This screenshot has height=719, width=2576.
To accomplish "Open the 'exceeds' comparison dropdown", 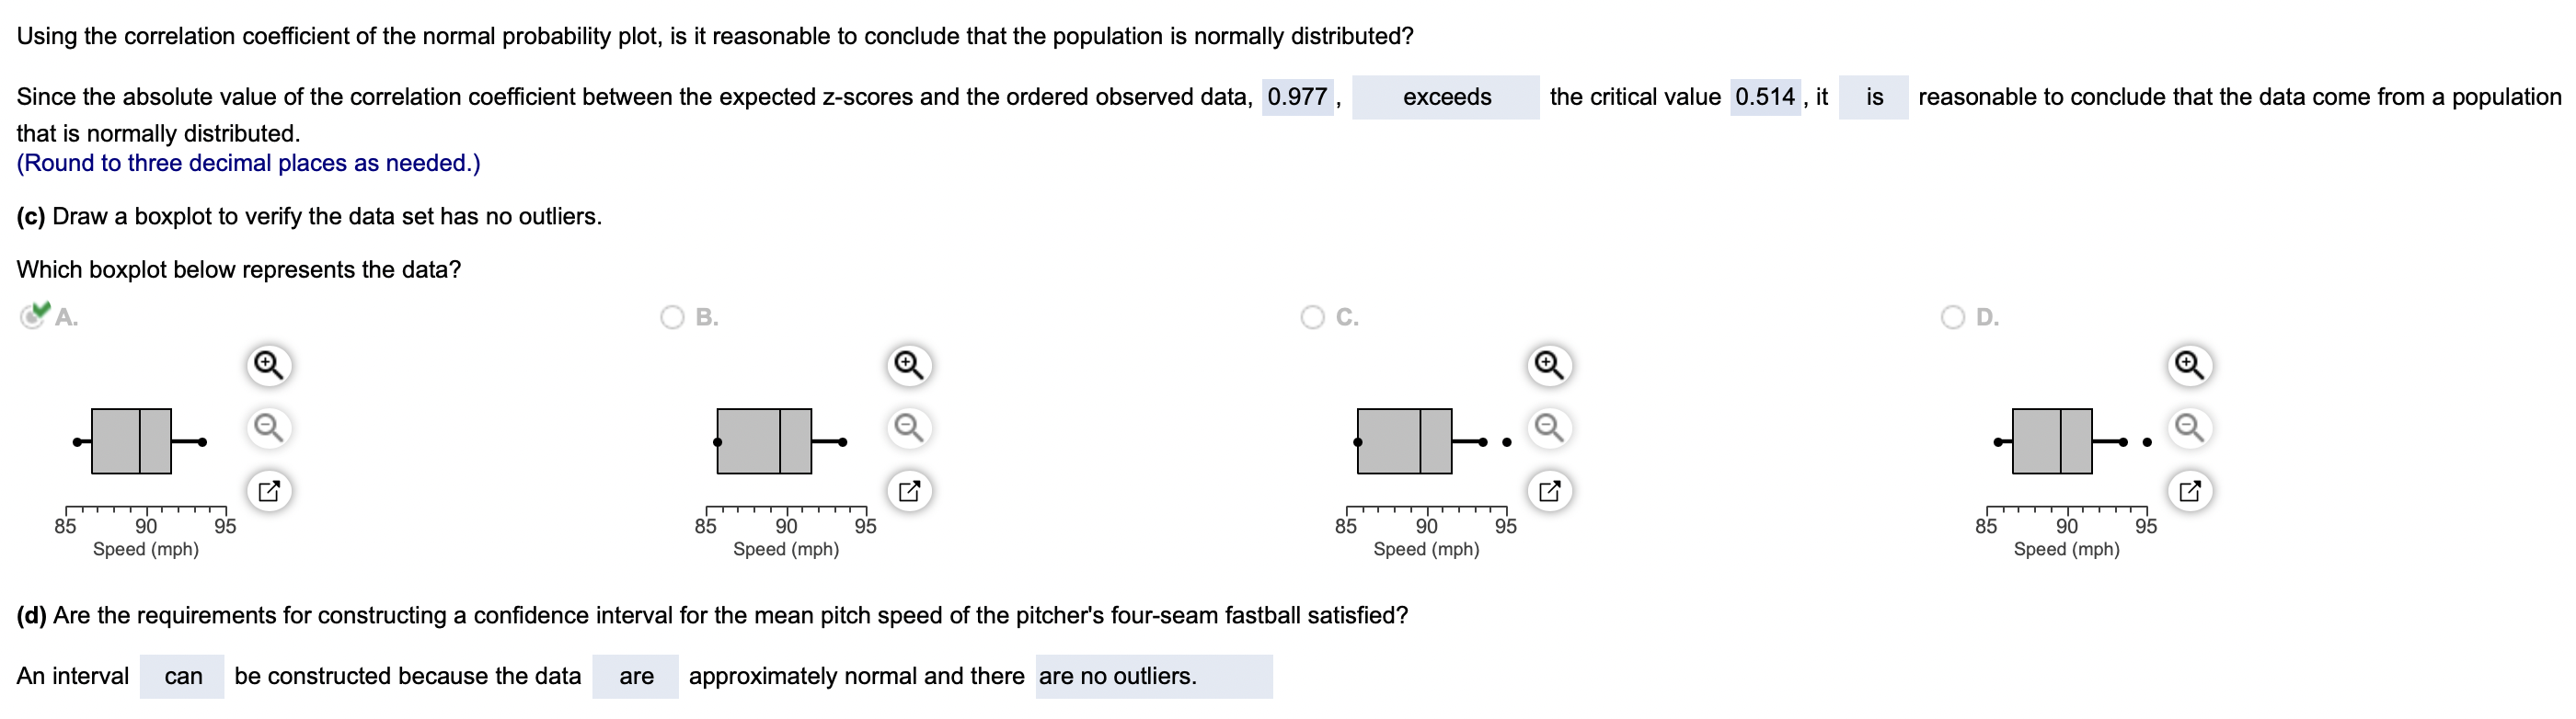I will [1445, 97].
